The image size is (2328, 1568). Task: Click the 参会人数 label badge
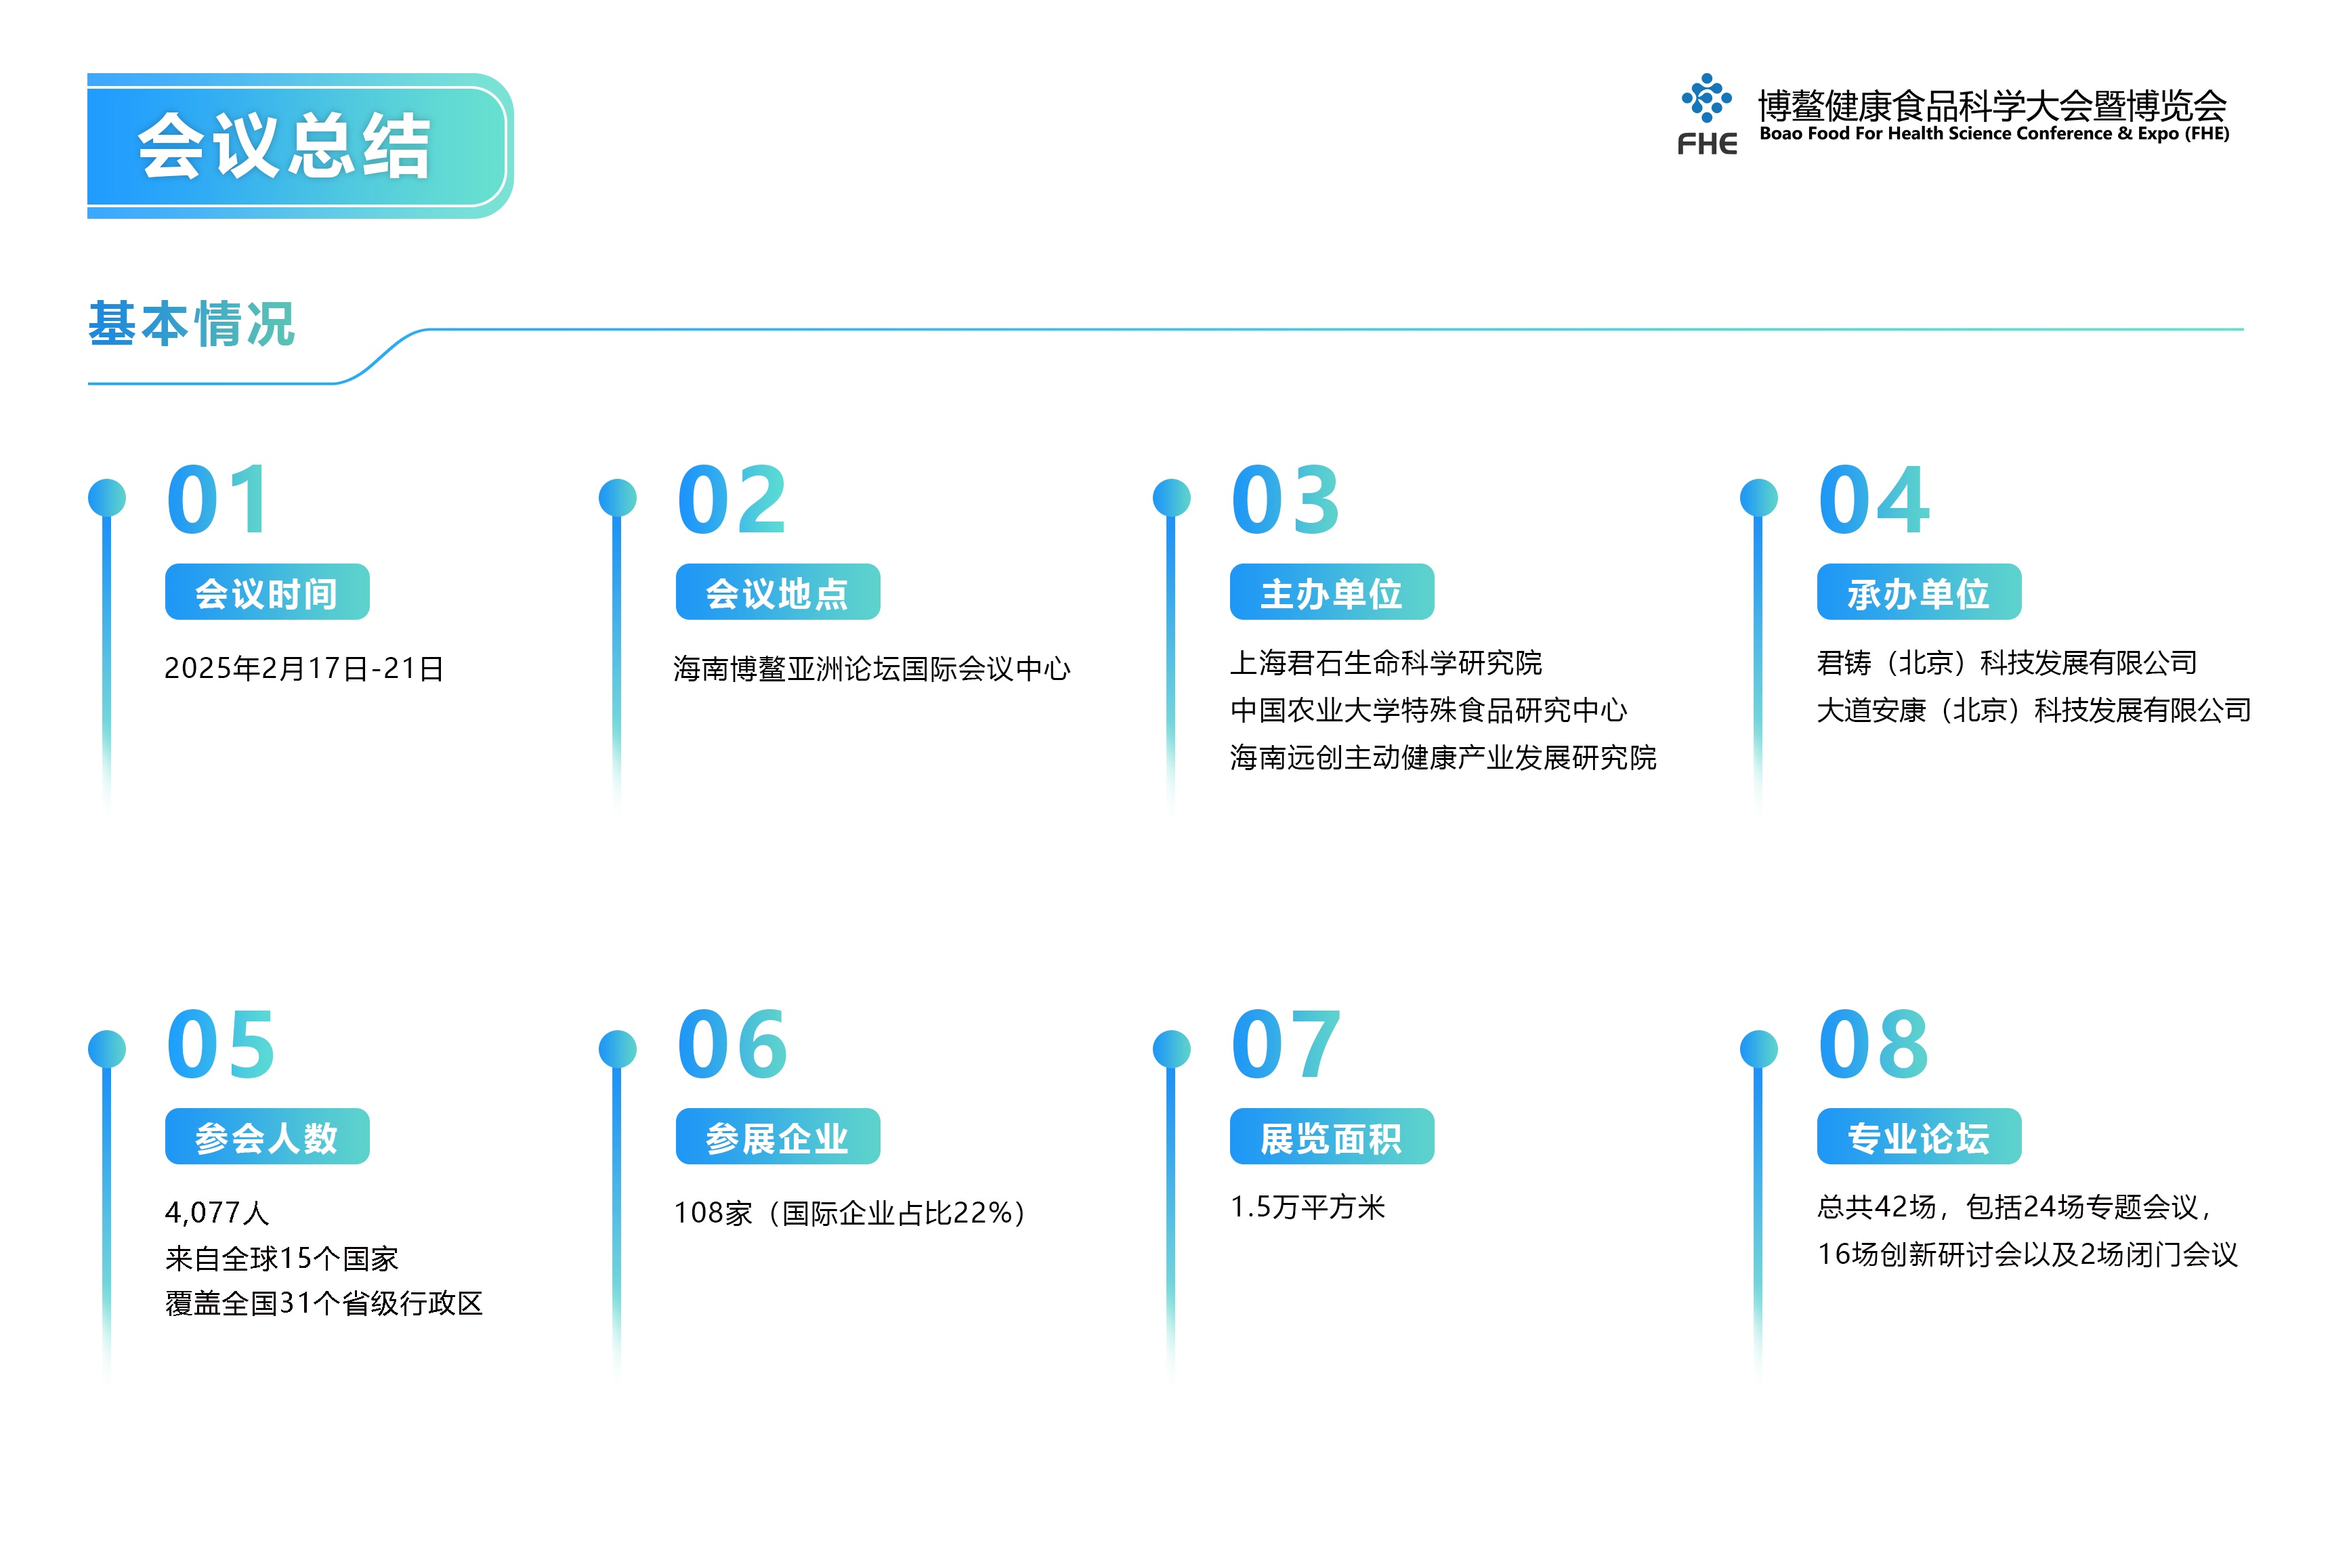click(267, 1136)
